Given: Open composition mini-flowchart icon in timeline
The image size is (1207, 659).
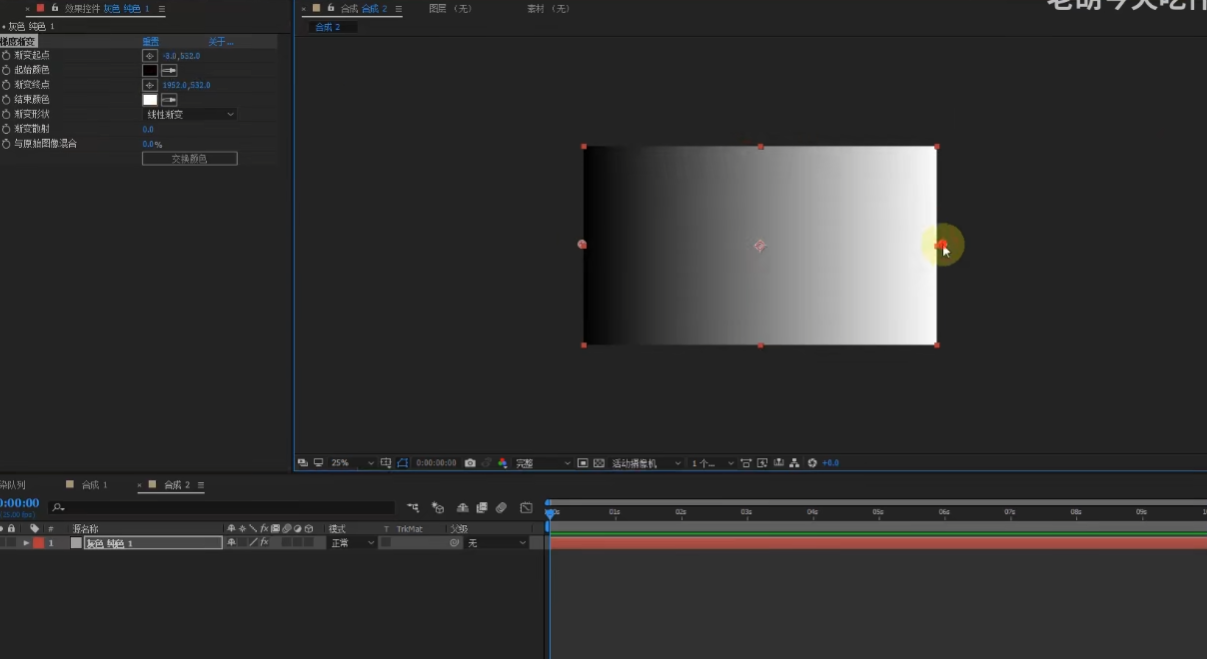Looking at the screenshot, I should [413, 508].
